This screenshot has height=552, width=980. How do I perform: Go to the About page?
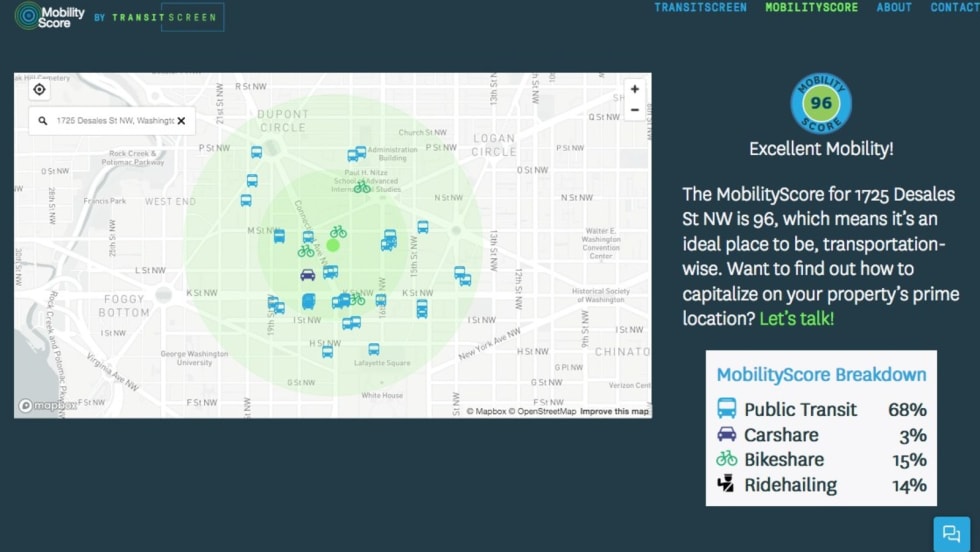click(x=894, y=8)
